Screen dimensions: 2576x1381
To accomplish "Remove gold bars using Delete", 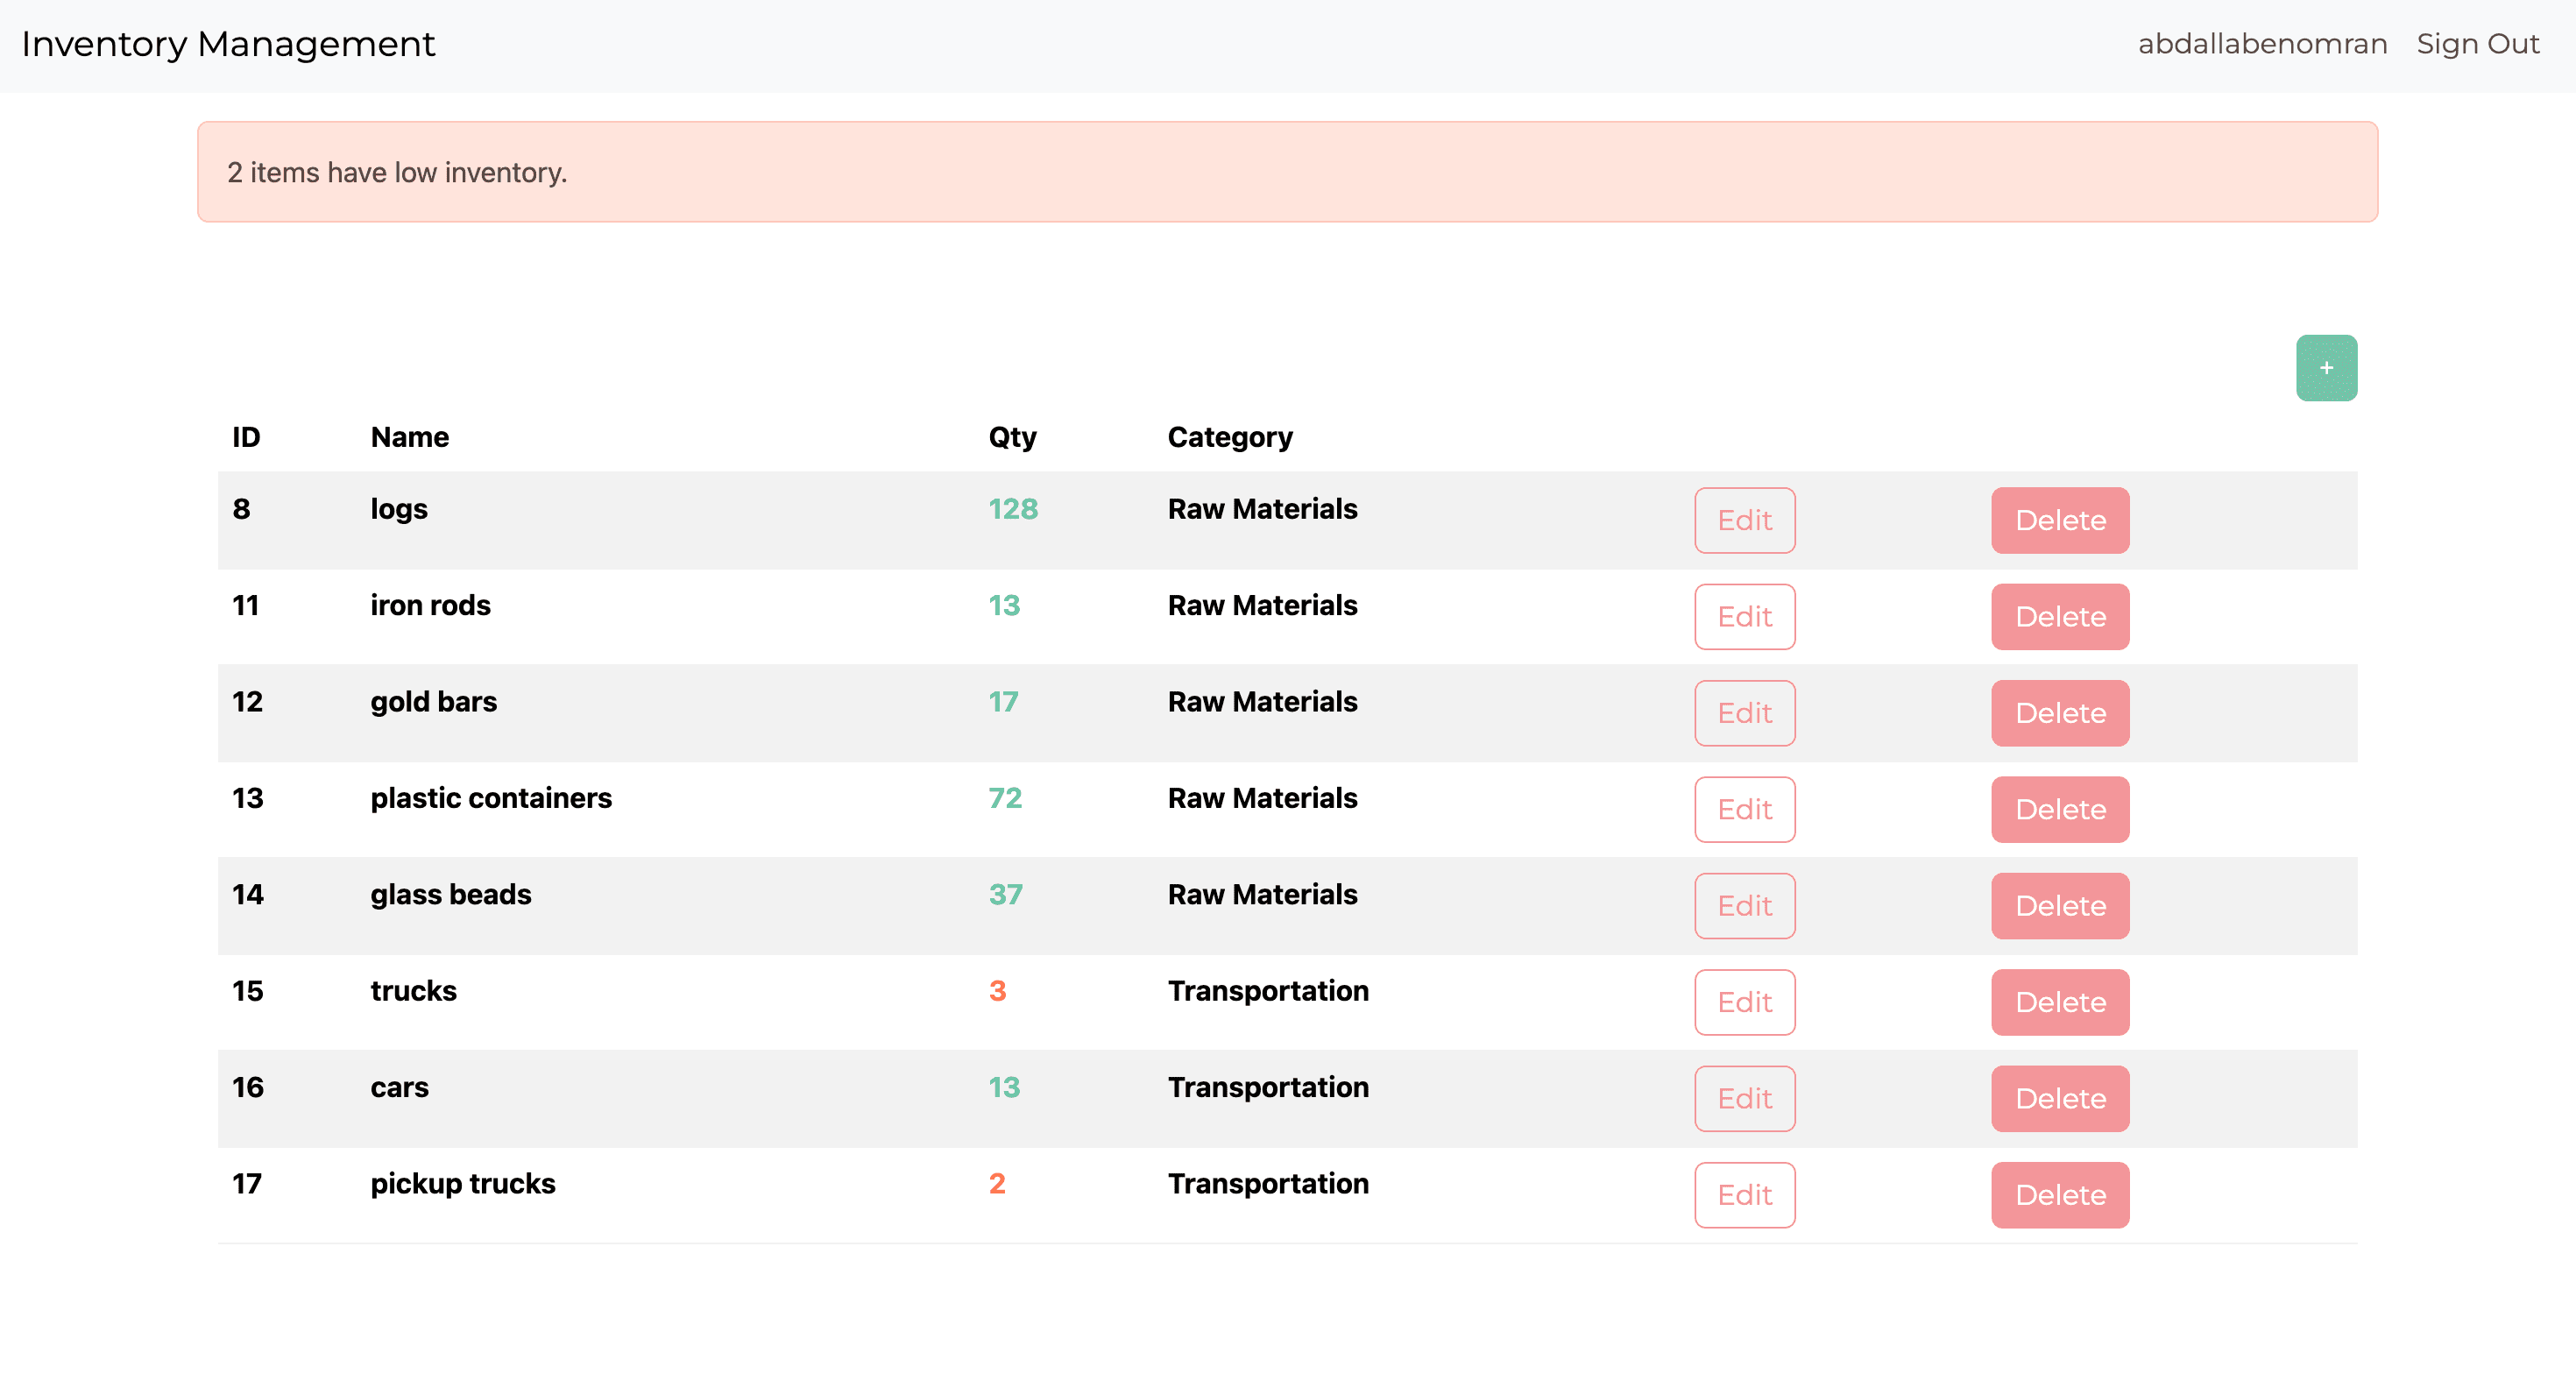I will pyautogui.click(x=2059, y=713).
